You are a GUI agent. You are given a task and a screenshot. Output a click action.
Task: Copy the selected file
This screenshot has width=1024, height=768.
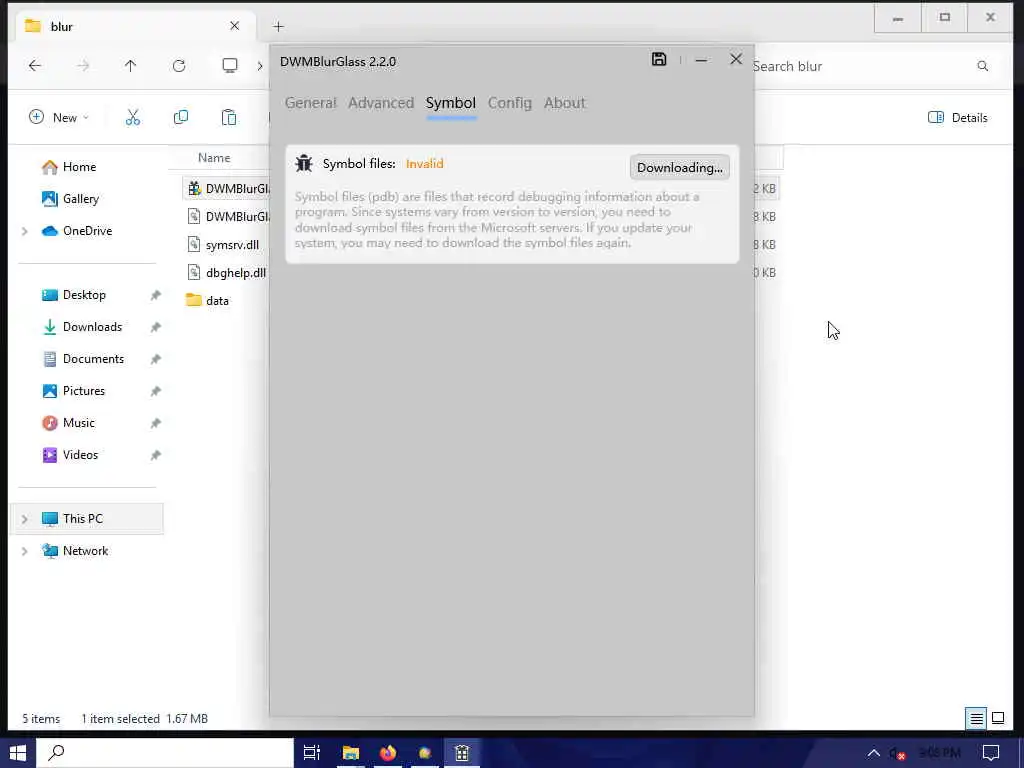click(181, 118)
